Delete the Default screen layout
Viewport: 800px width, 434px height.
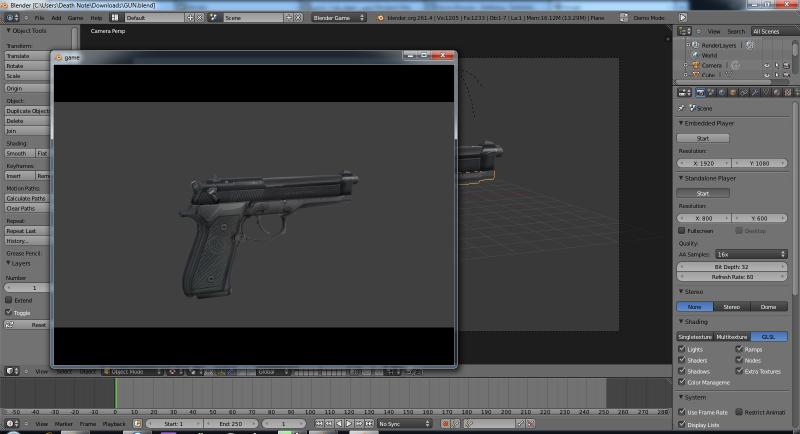(199, 17)
